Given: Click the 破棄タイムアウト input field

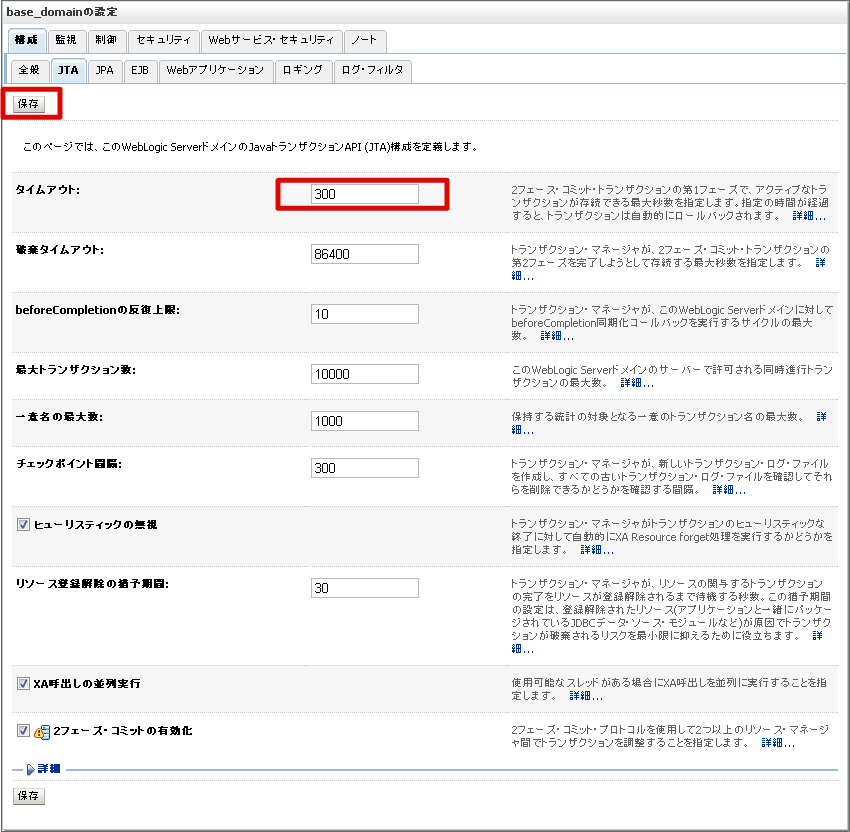Looking at the screenshot, I should 364,254.
